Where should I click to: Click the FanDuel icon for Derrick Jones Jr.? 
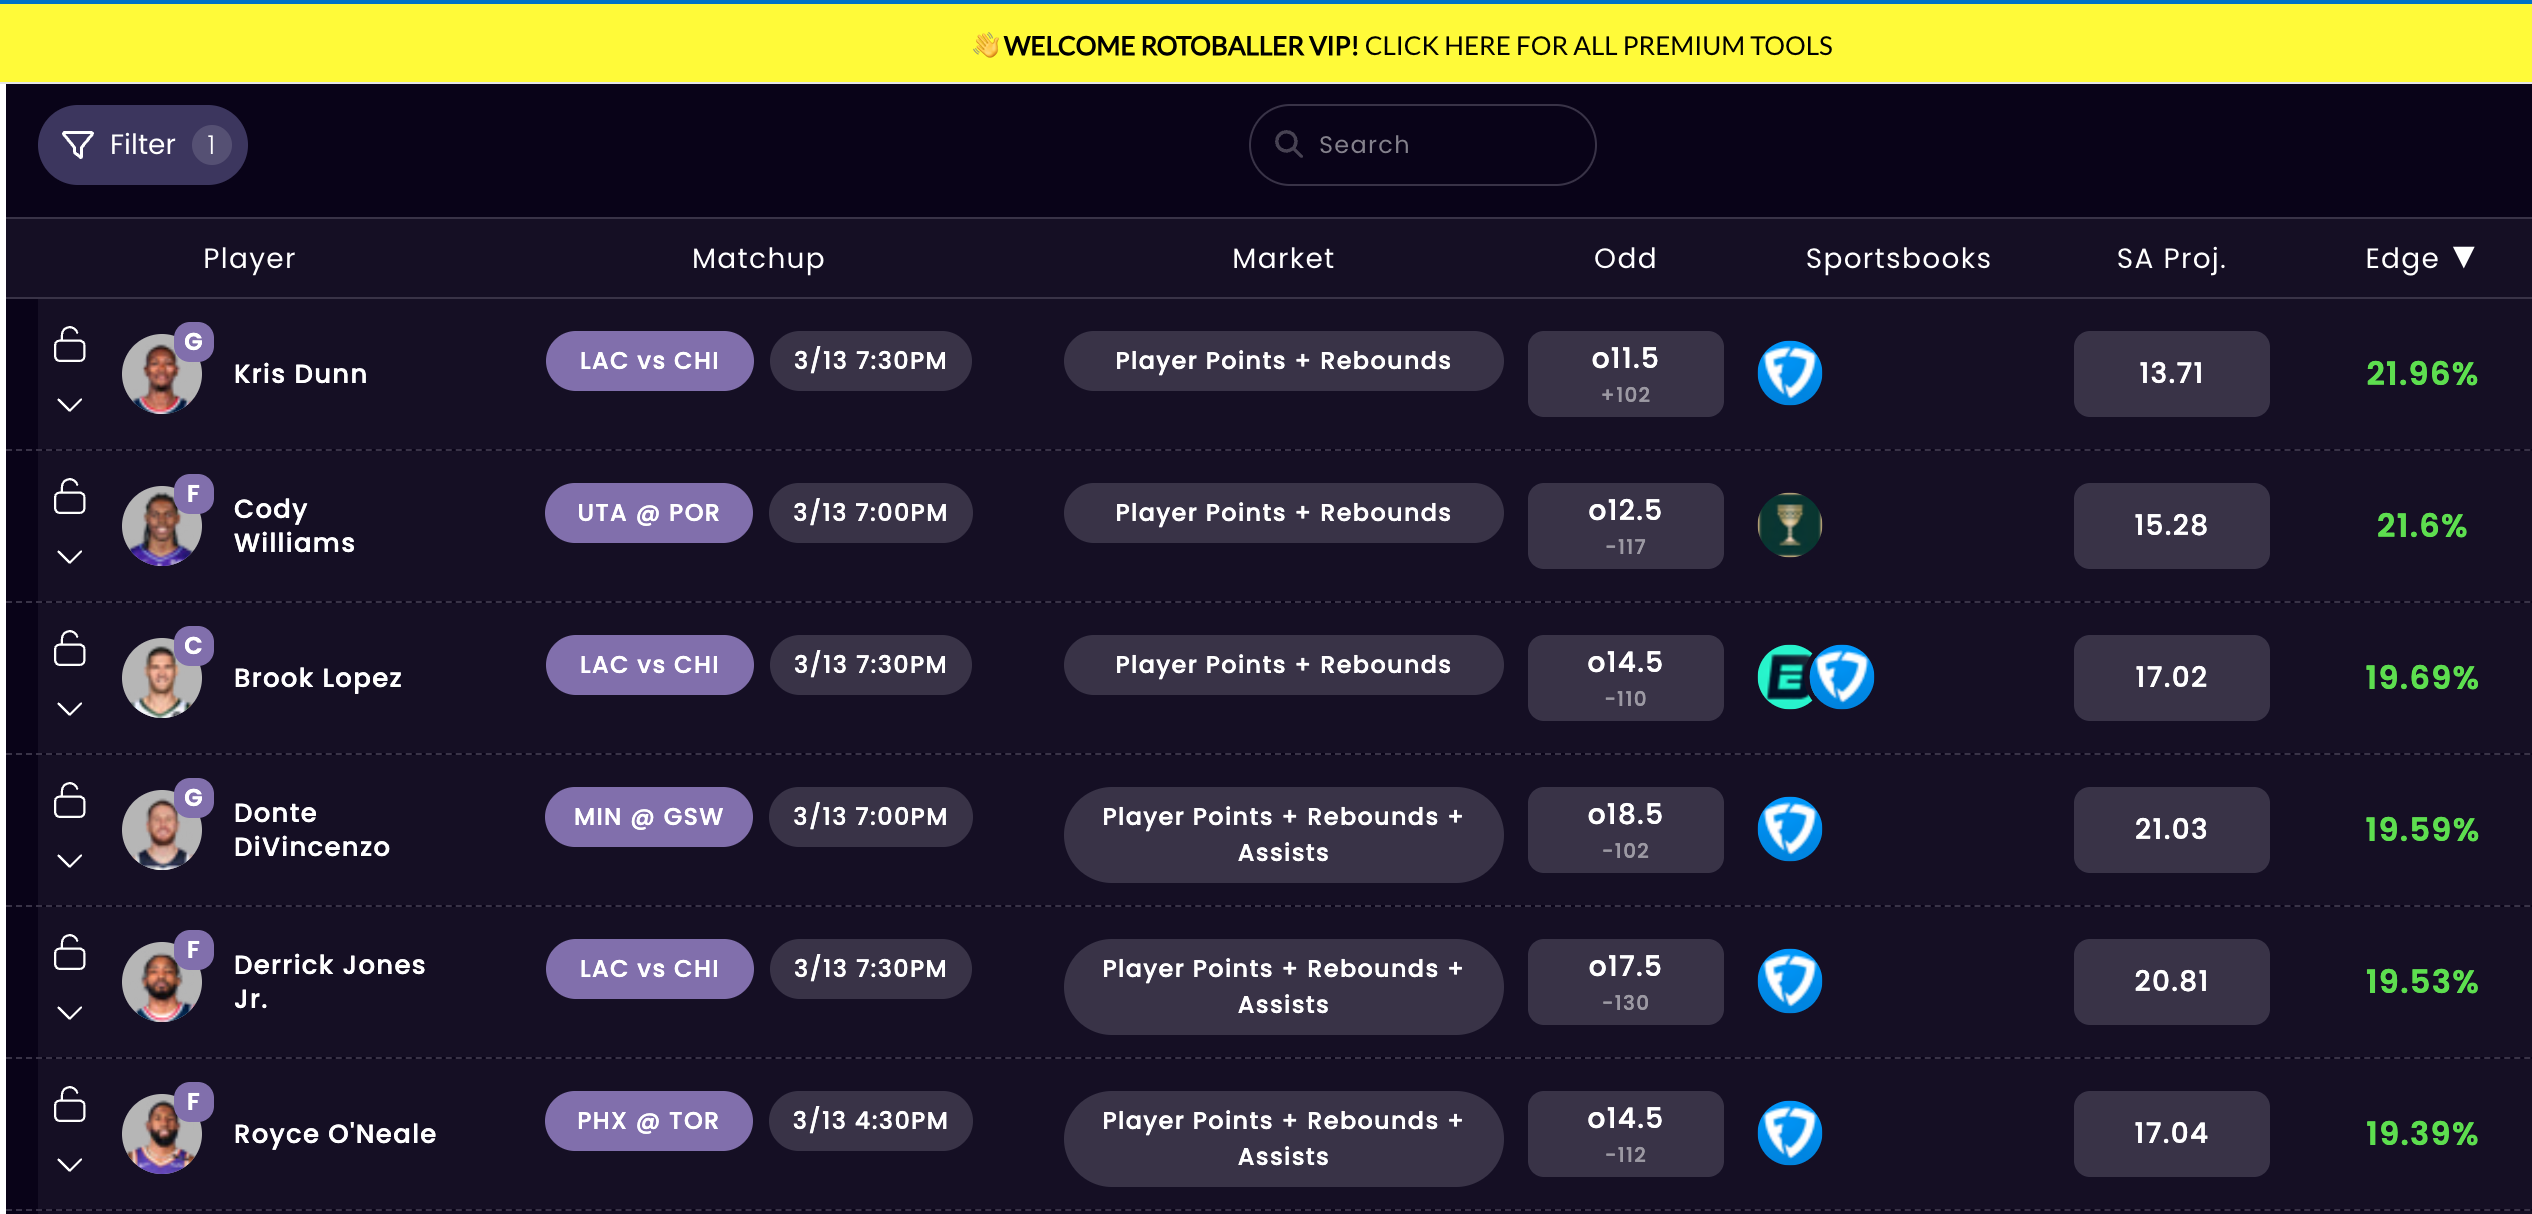tap(1789, 981)
